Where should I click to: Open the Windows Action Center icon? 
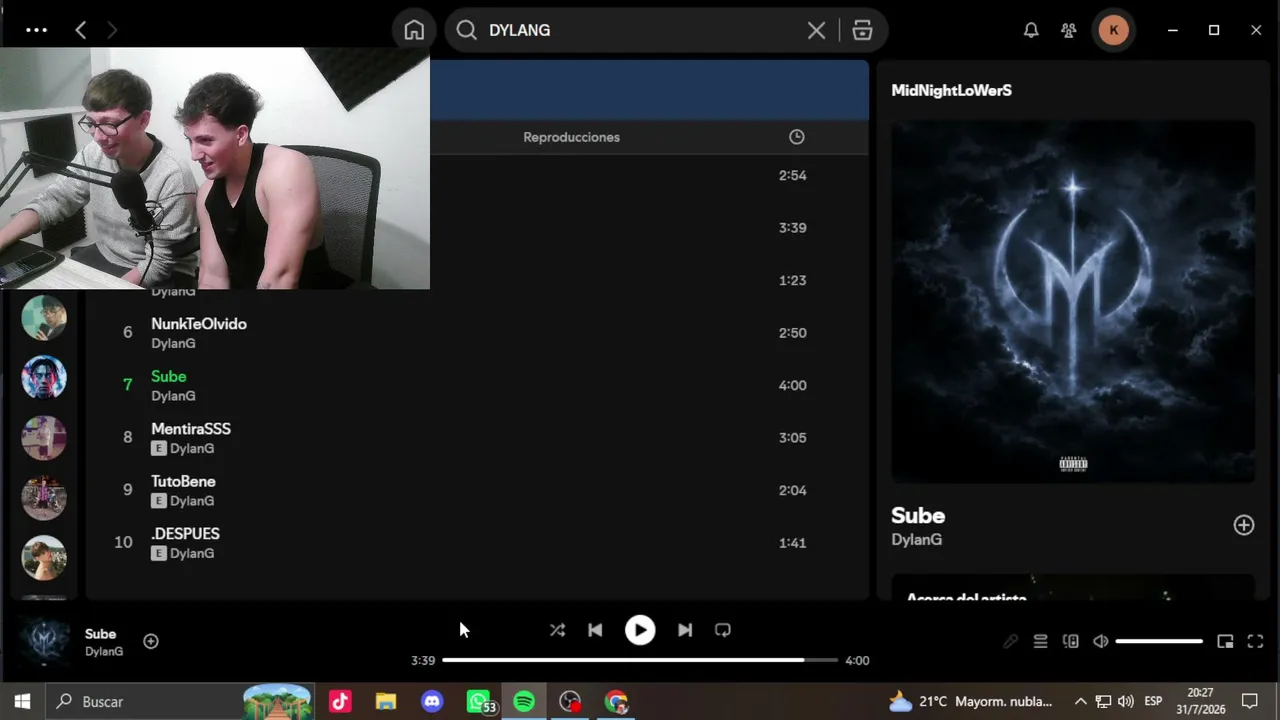pos(1249,701)
